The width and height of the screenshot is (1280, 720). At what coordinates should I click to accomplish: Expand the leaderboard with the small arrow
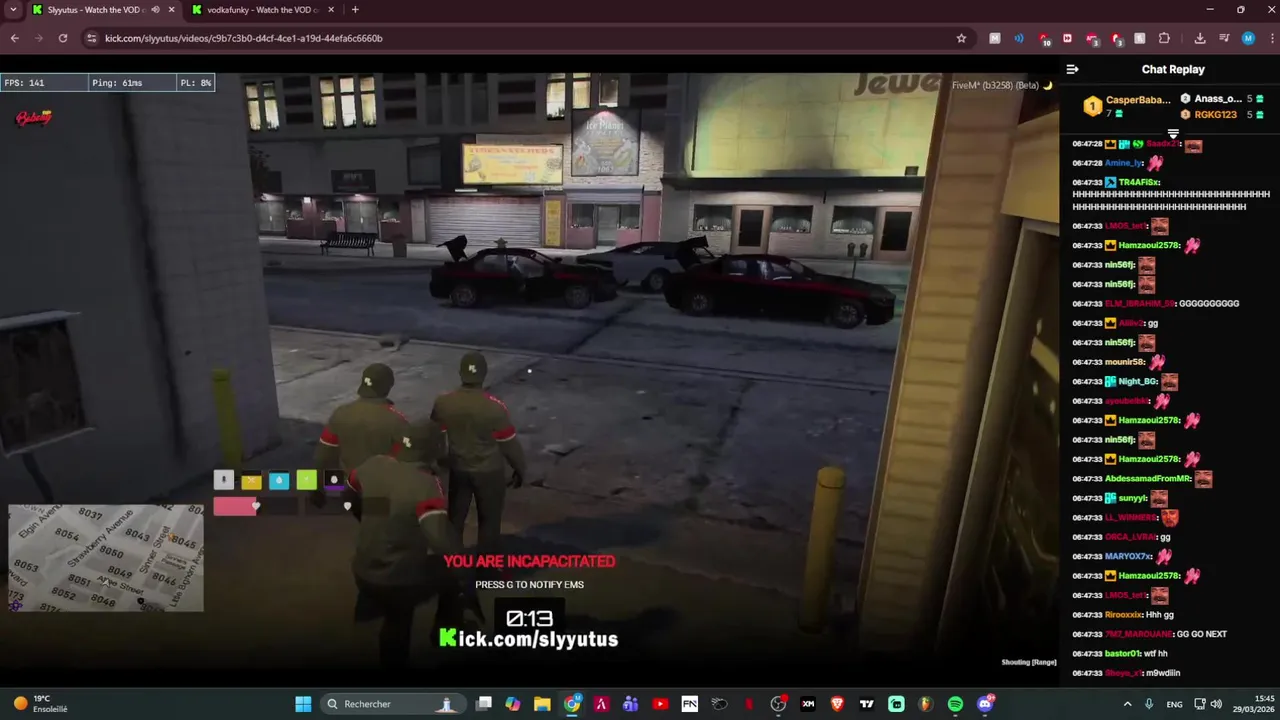(1173, 133)
